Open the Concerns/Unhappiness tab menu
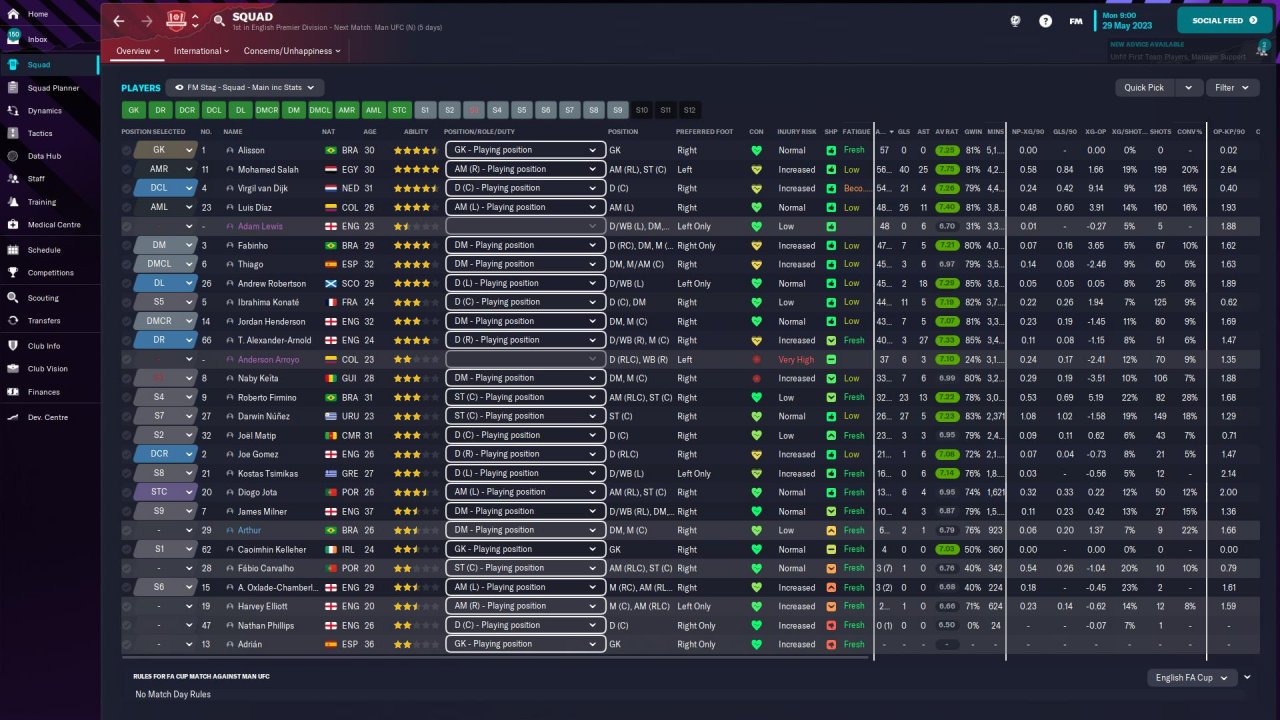1280x720 pixels. point(292,51)
